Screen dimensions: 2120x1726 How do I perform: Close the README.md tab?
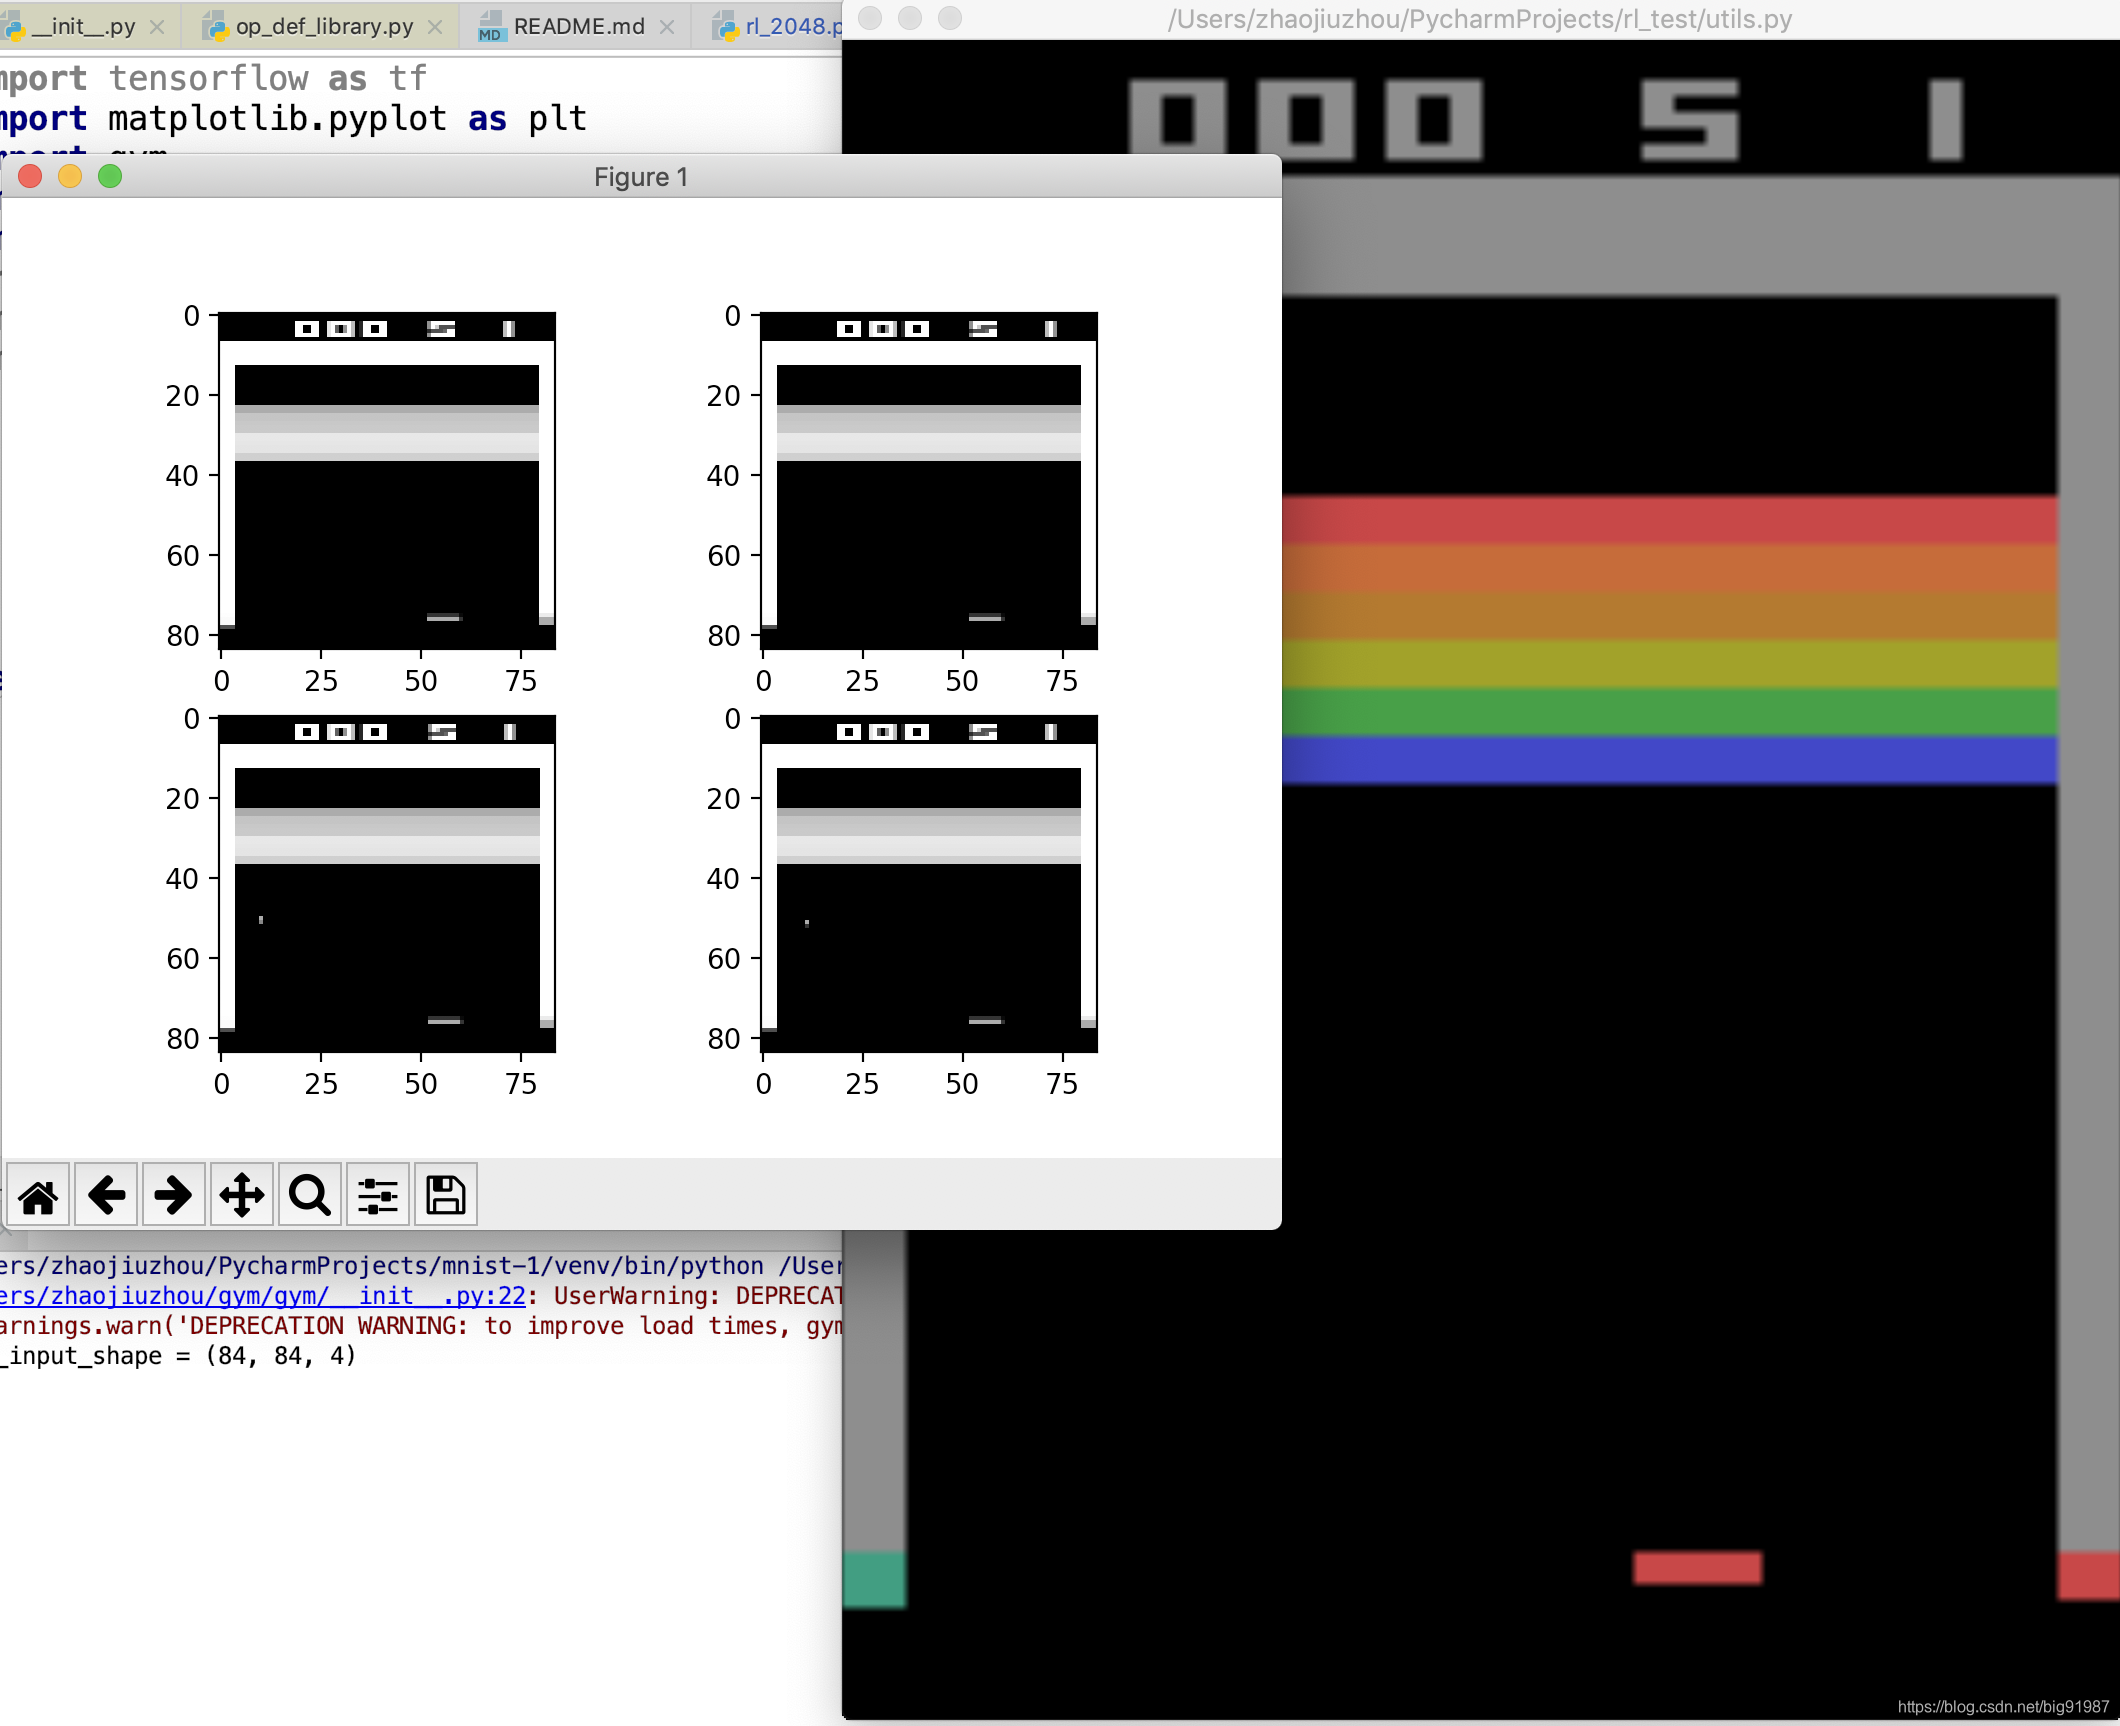pyautogui.click(x=667, y=27)
